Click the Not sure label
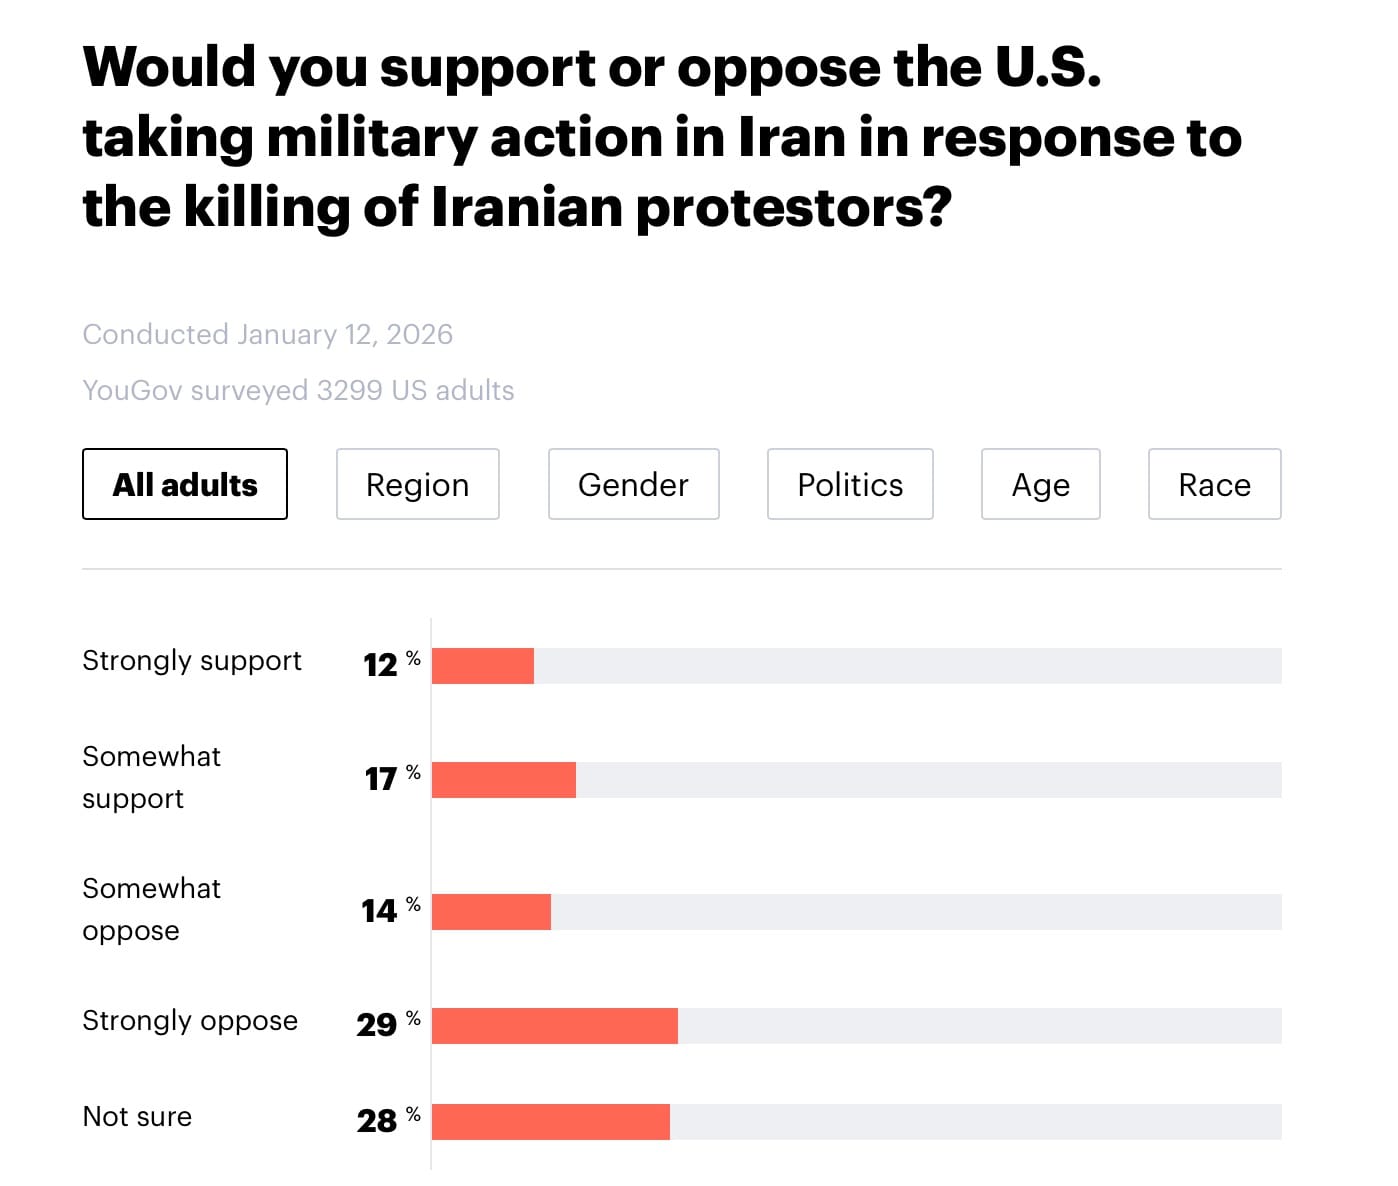 point(137,1117)
